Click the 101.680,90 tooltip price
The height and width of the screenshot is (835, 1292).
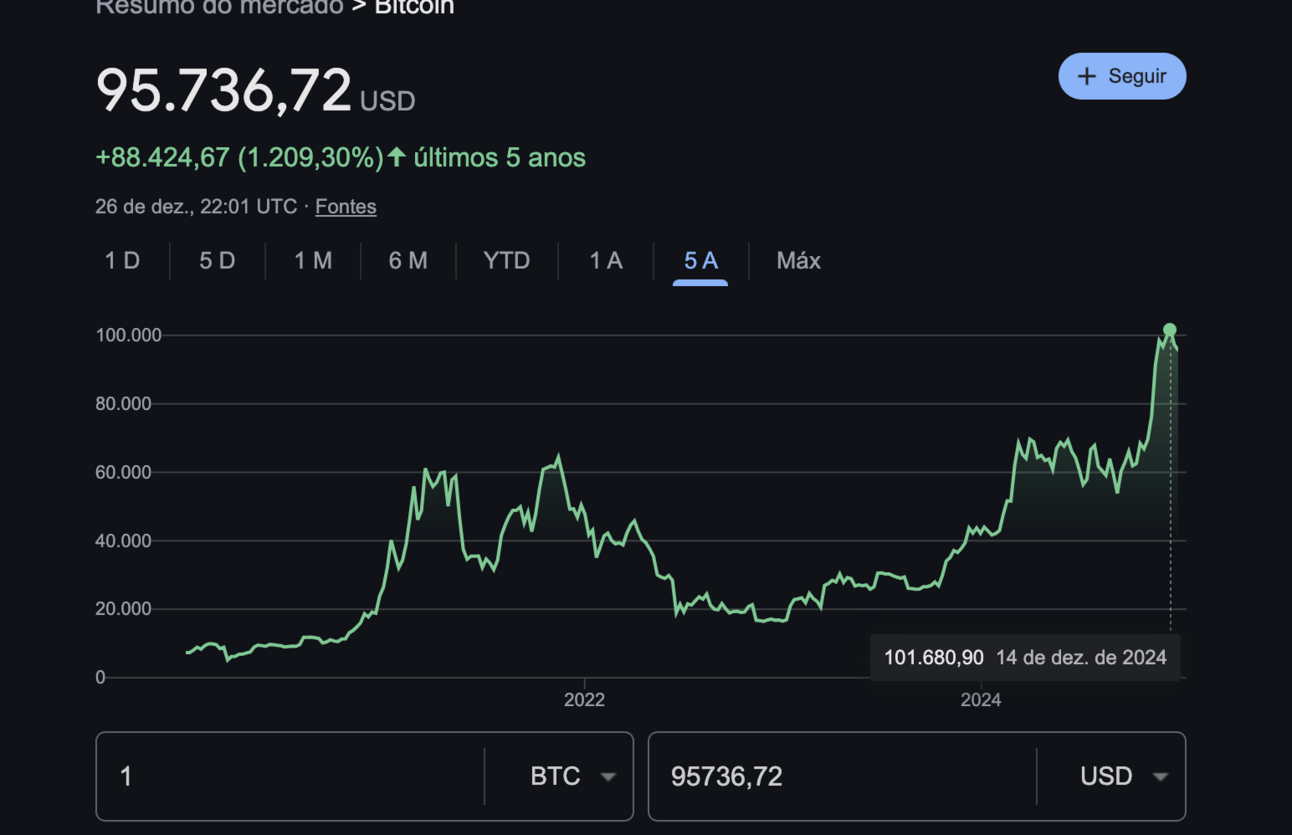pos(934,658)
